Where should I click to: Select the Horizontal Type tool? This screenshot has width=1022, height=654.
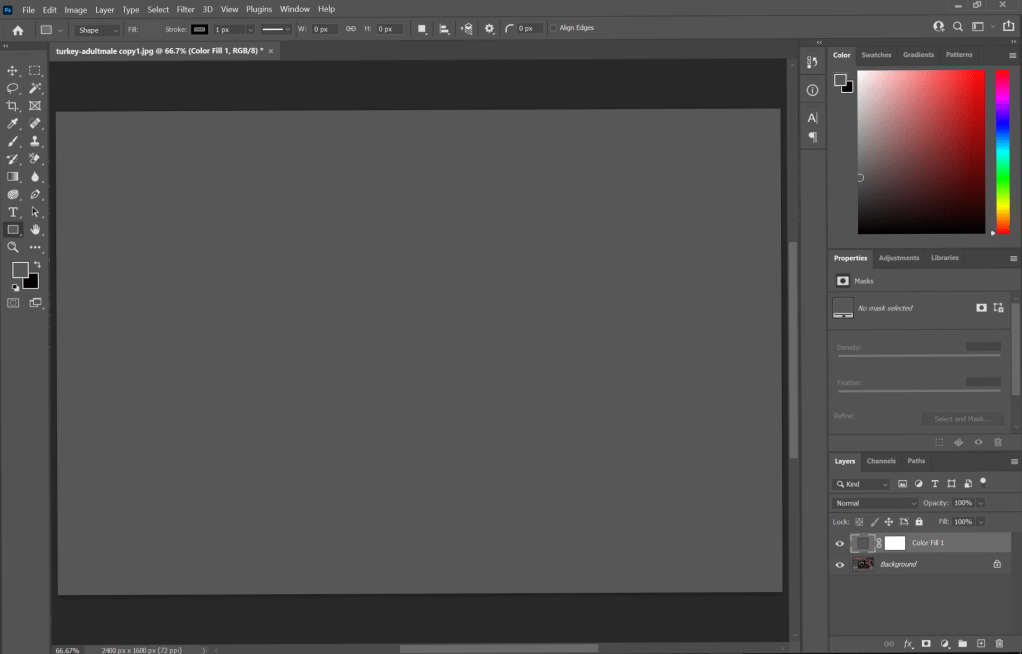[x=13, y=212]
